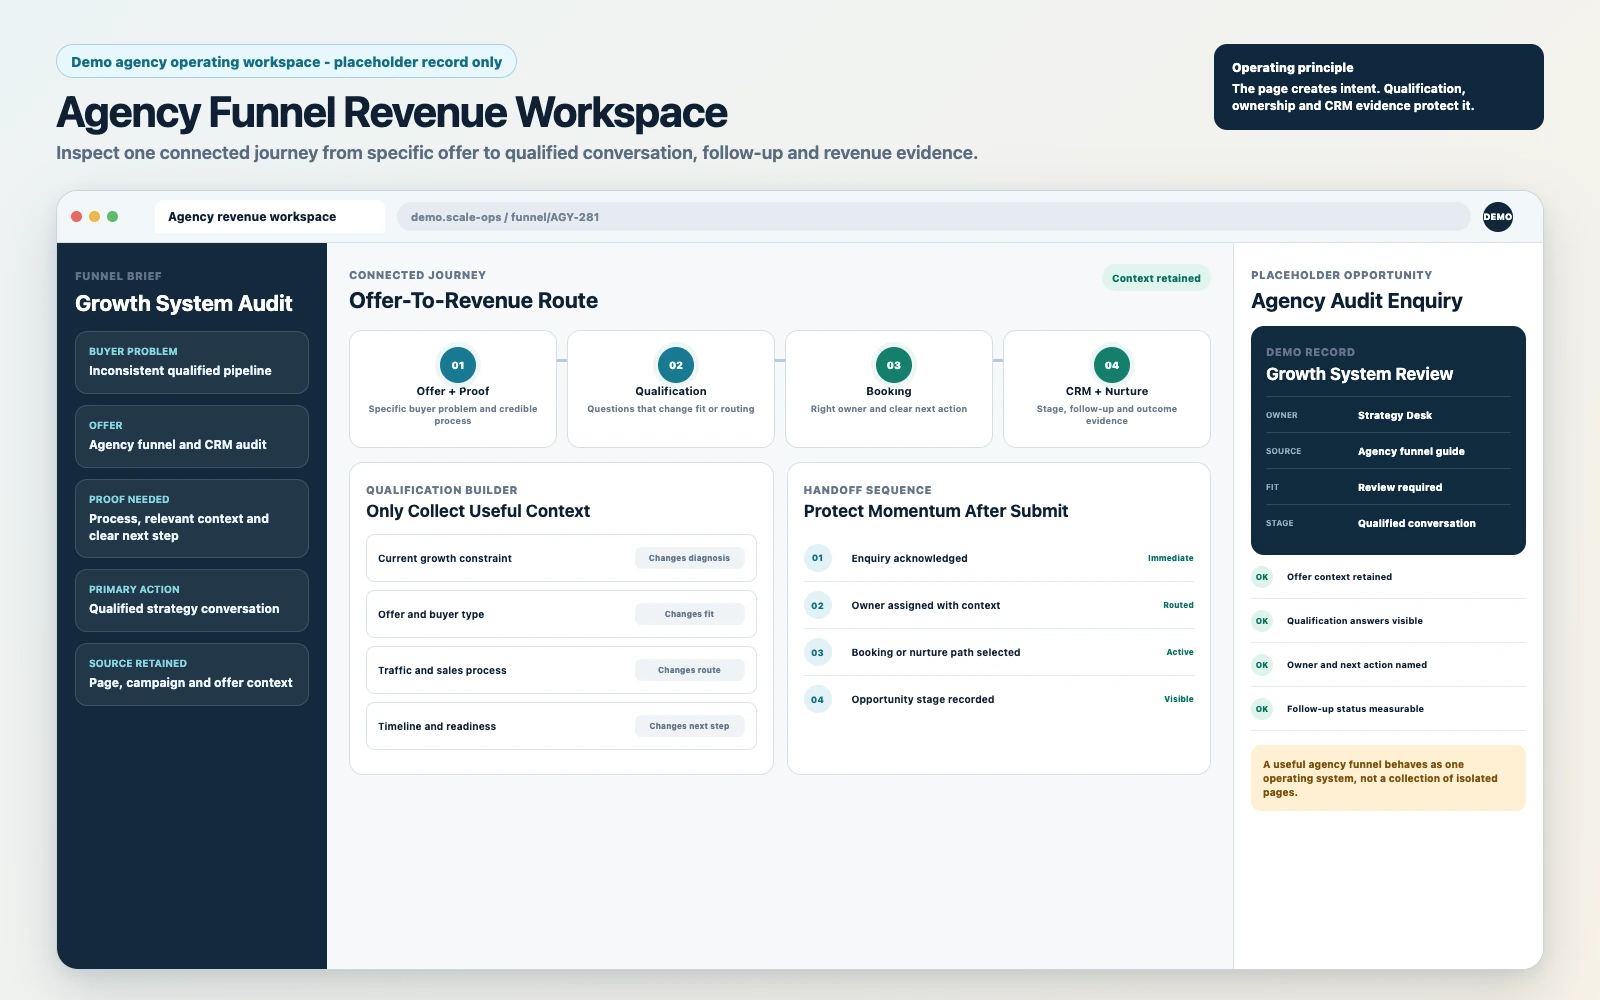Click the demo.scale-ops address bar
Viewport: 1600px width, 1000px height.
[x=934, y=217]
